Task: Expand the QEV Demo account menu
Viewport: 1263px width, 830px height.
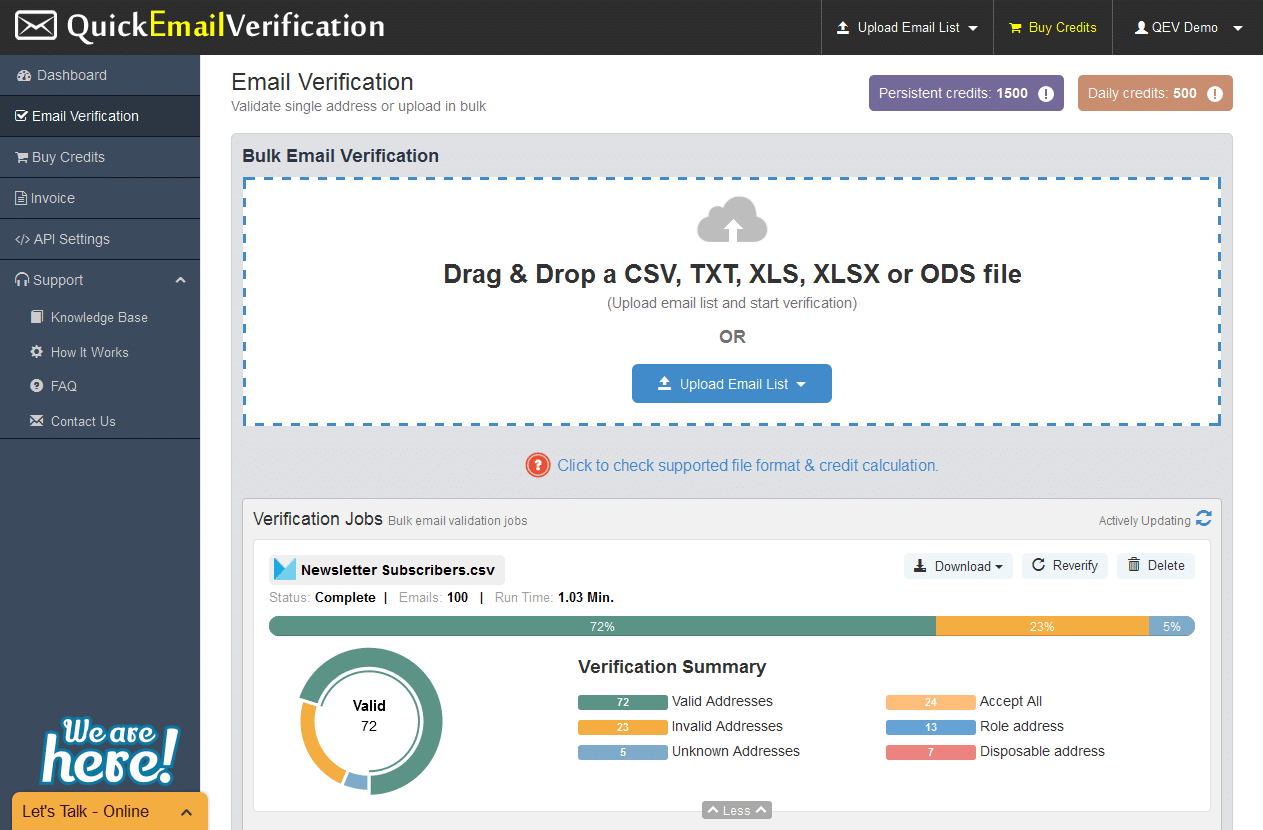Action: (1188, 27)
